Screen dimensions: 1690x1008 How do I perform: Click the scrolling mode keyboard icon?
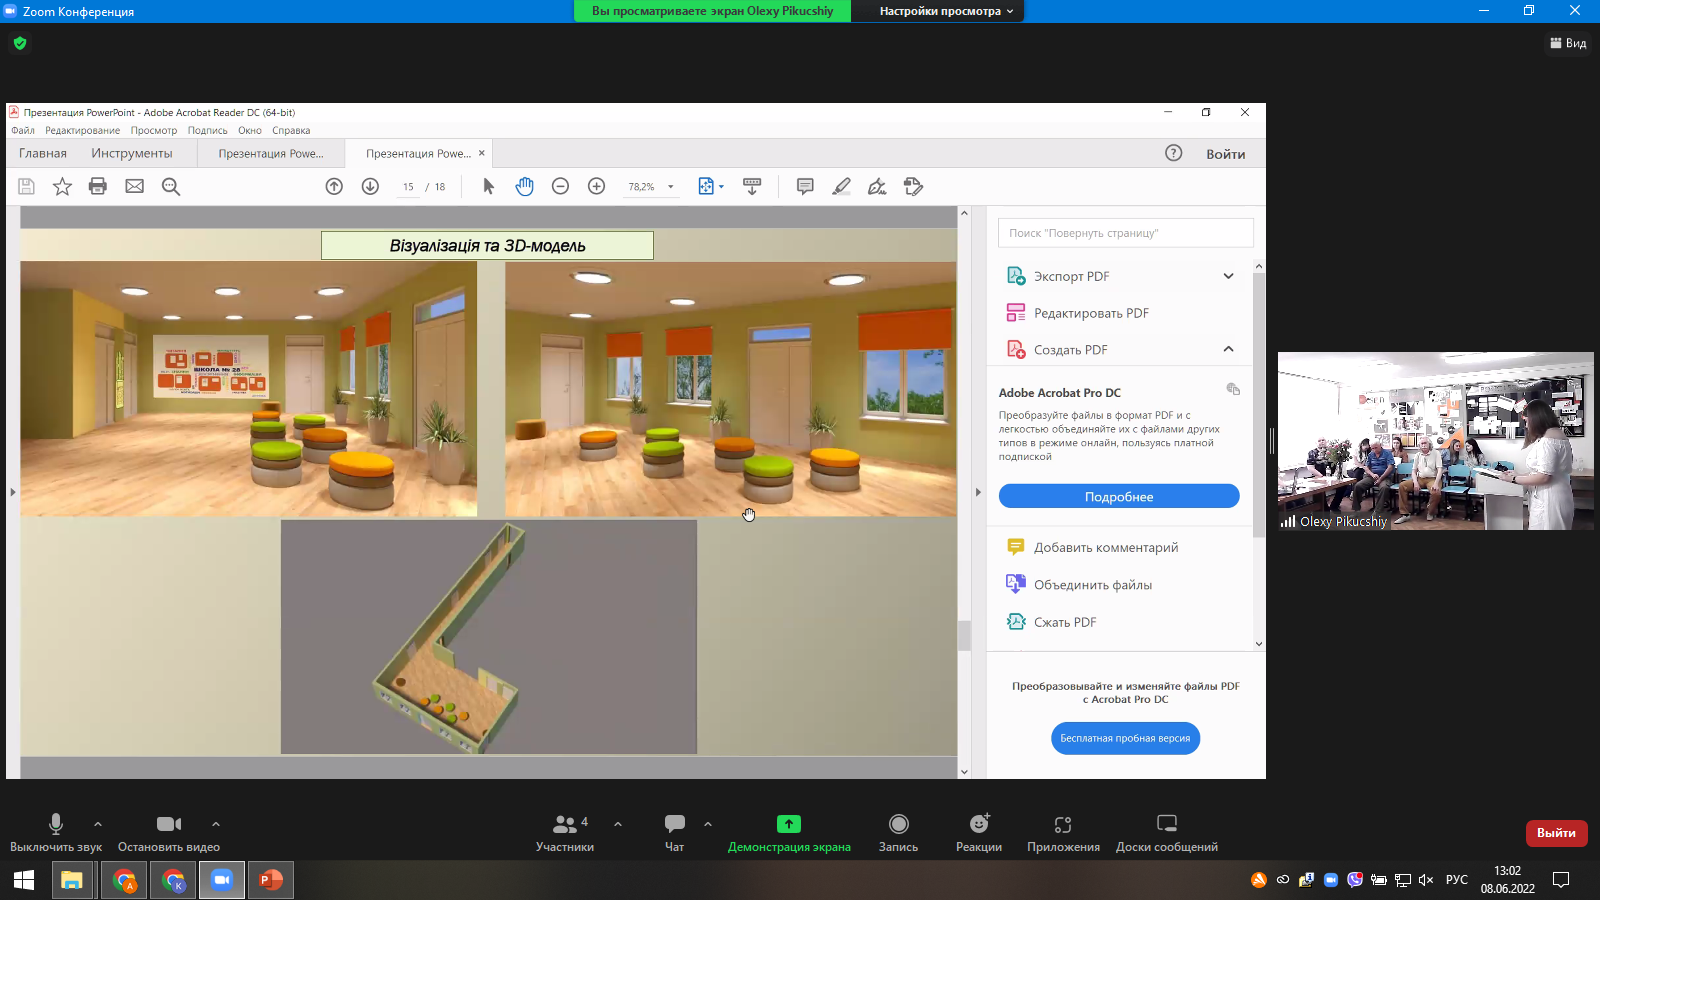[x=752, y=186]
